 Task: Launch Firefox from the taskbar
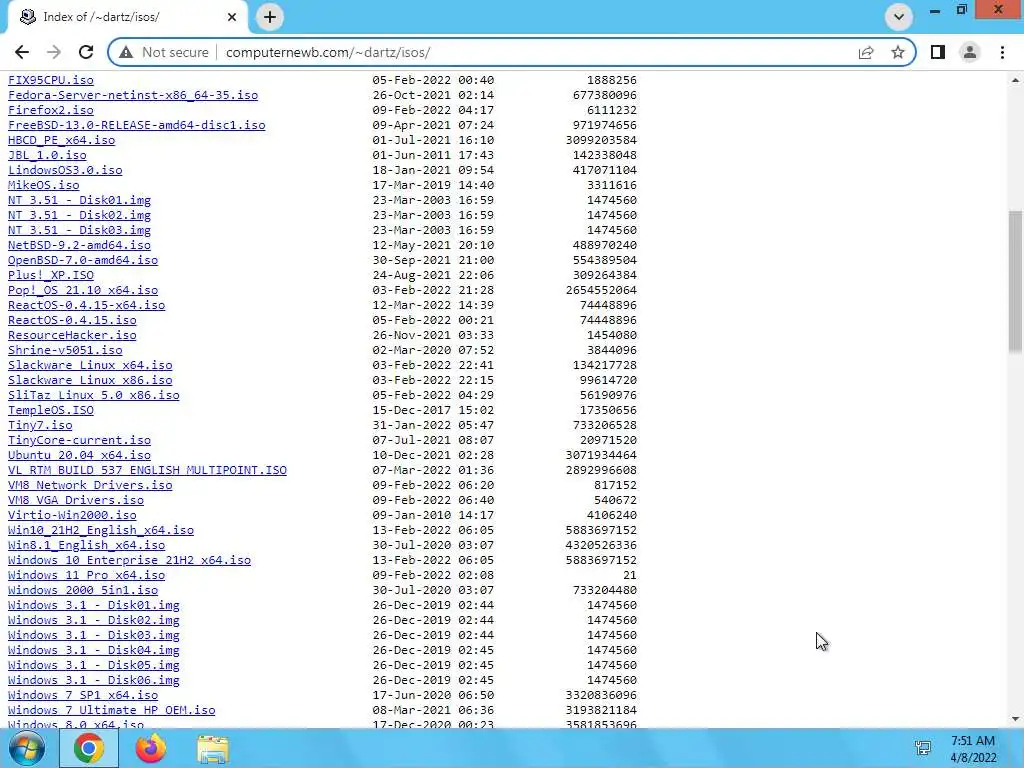coord(151,748)
